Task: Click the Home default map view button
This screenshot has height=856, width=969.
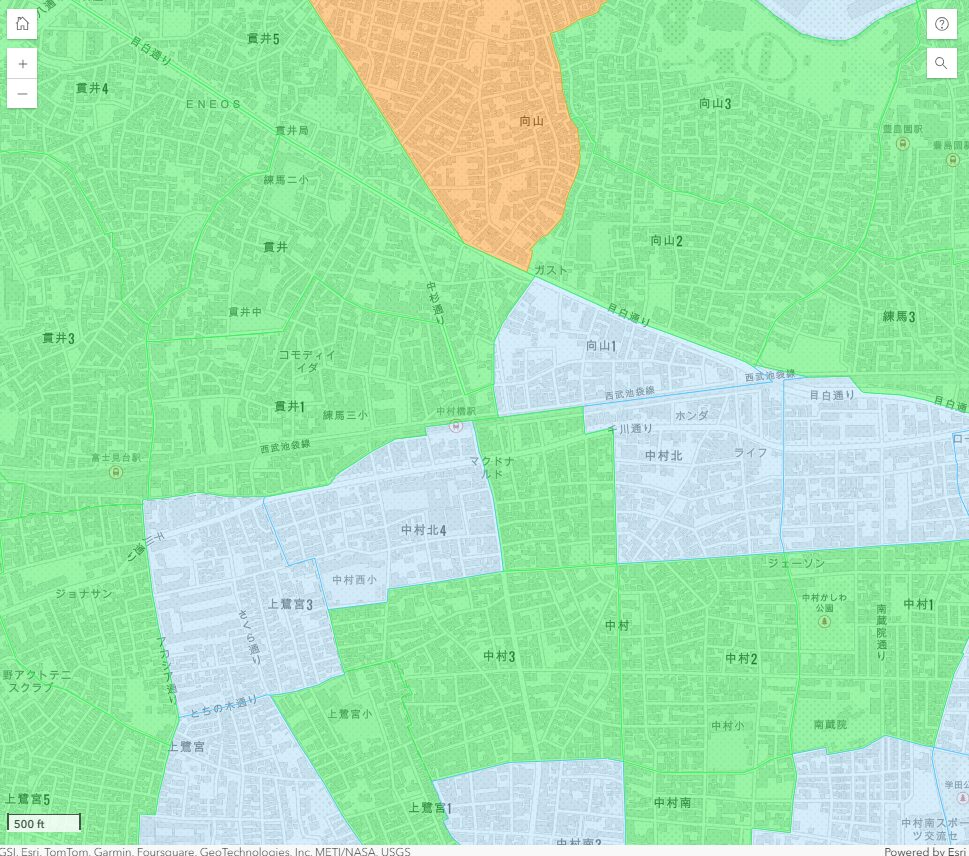Action: click(22, 24)
